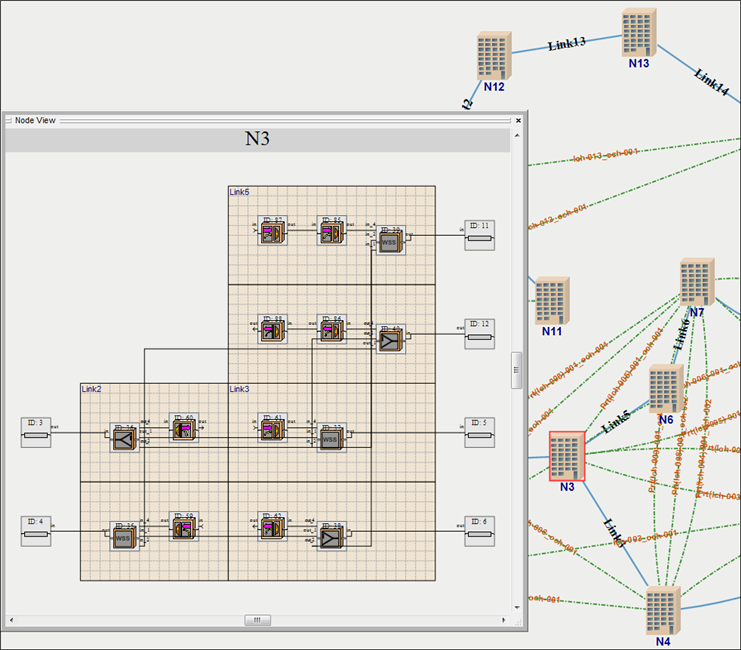Select the splitter block ID 38
Image resolution: width=741 pixels, height=650 pixels.
click(x=331, y=537)
